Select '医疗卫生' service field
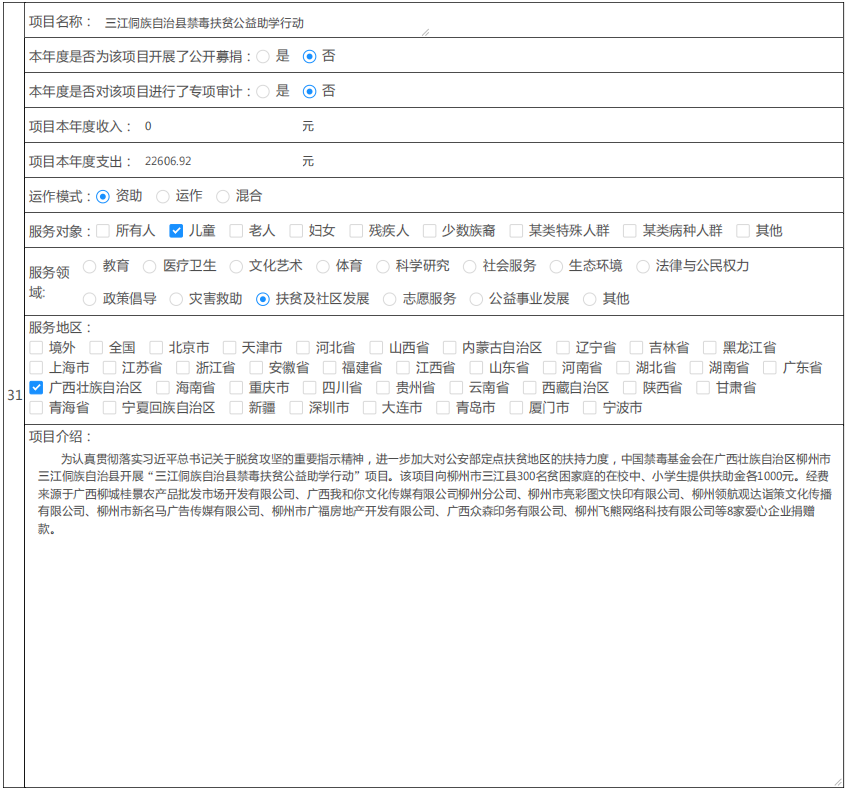This screenshot has height=792, width=848. 150,266
